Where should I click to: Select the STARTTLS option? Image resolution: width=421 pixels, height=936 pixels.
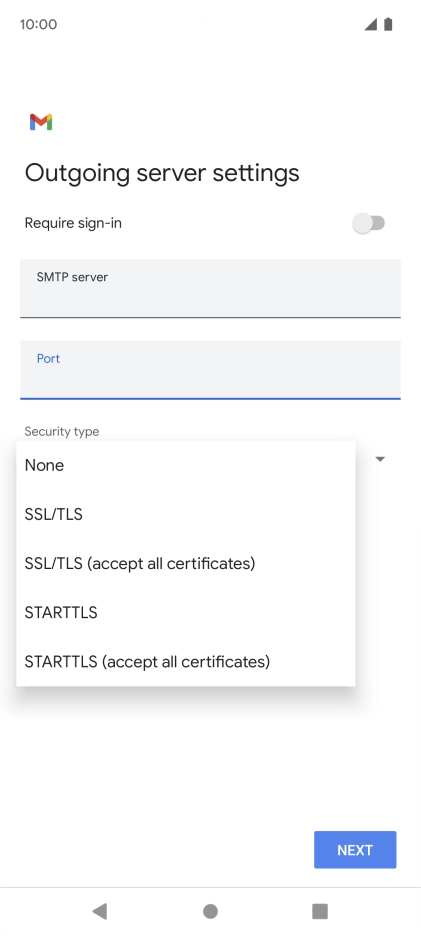click(x=186, y=612)
